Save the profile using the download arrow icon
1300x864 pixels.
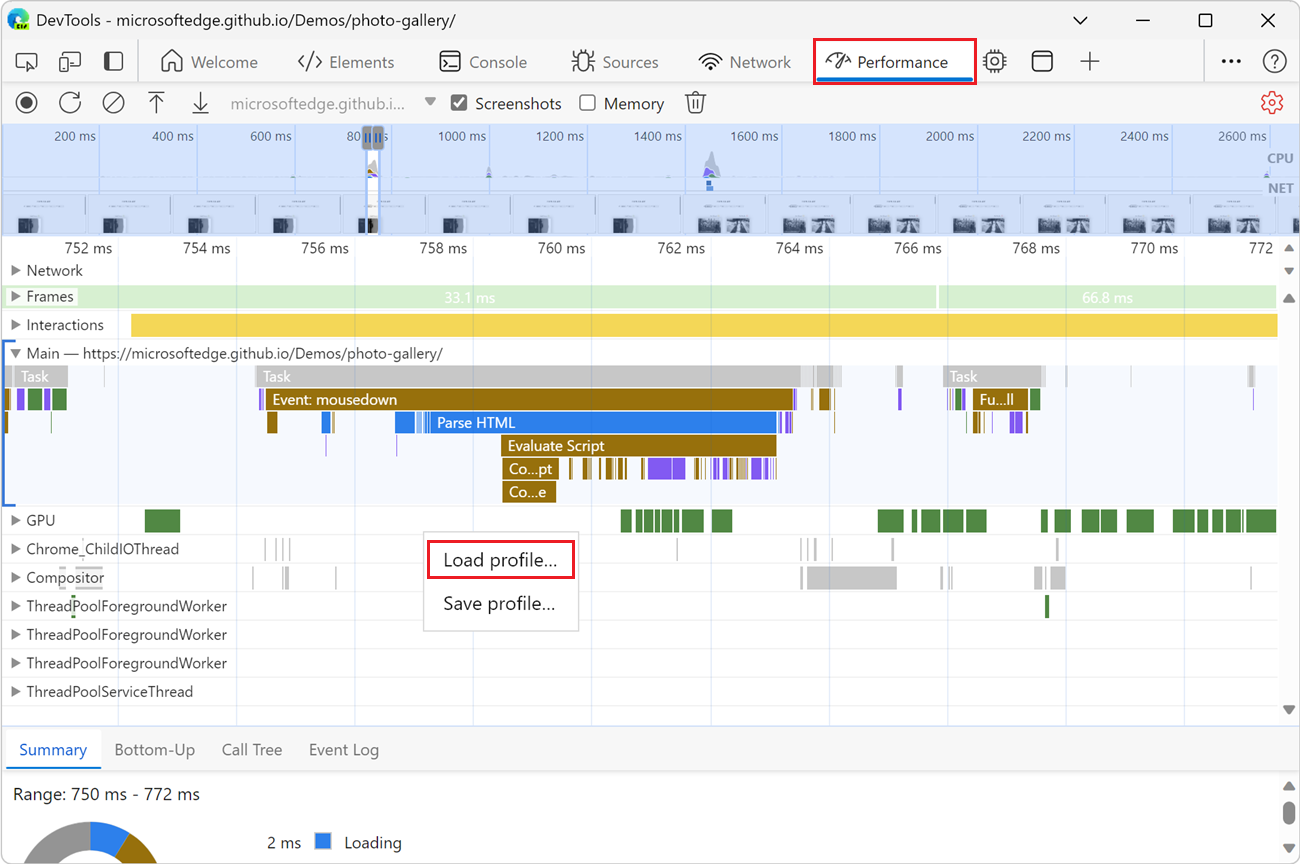click(x=200, y=102)
